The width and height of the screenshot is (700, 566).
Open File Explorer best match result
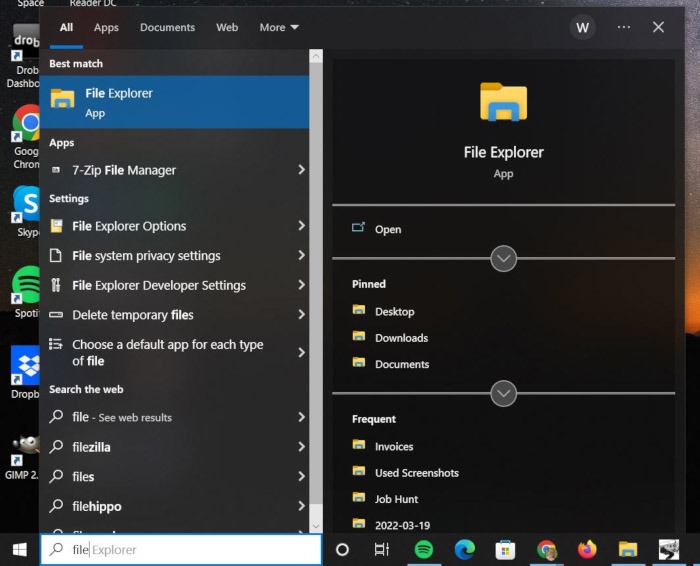point(174,102)
